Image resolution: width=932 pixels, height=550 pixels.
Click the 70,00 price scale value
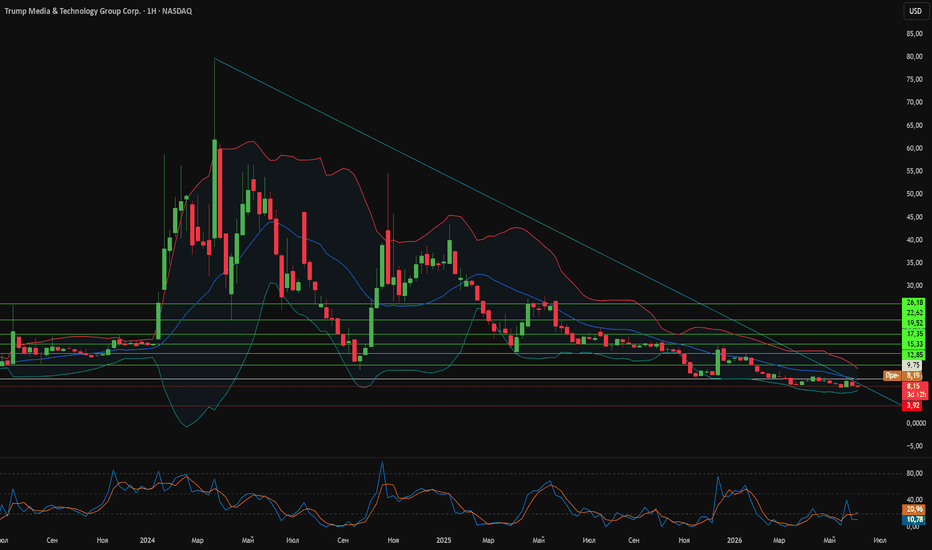coord(914,102)
